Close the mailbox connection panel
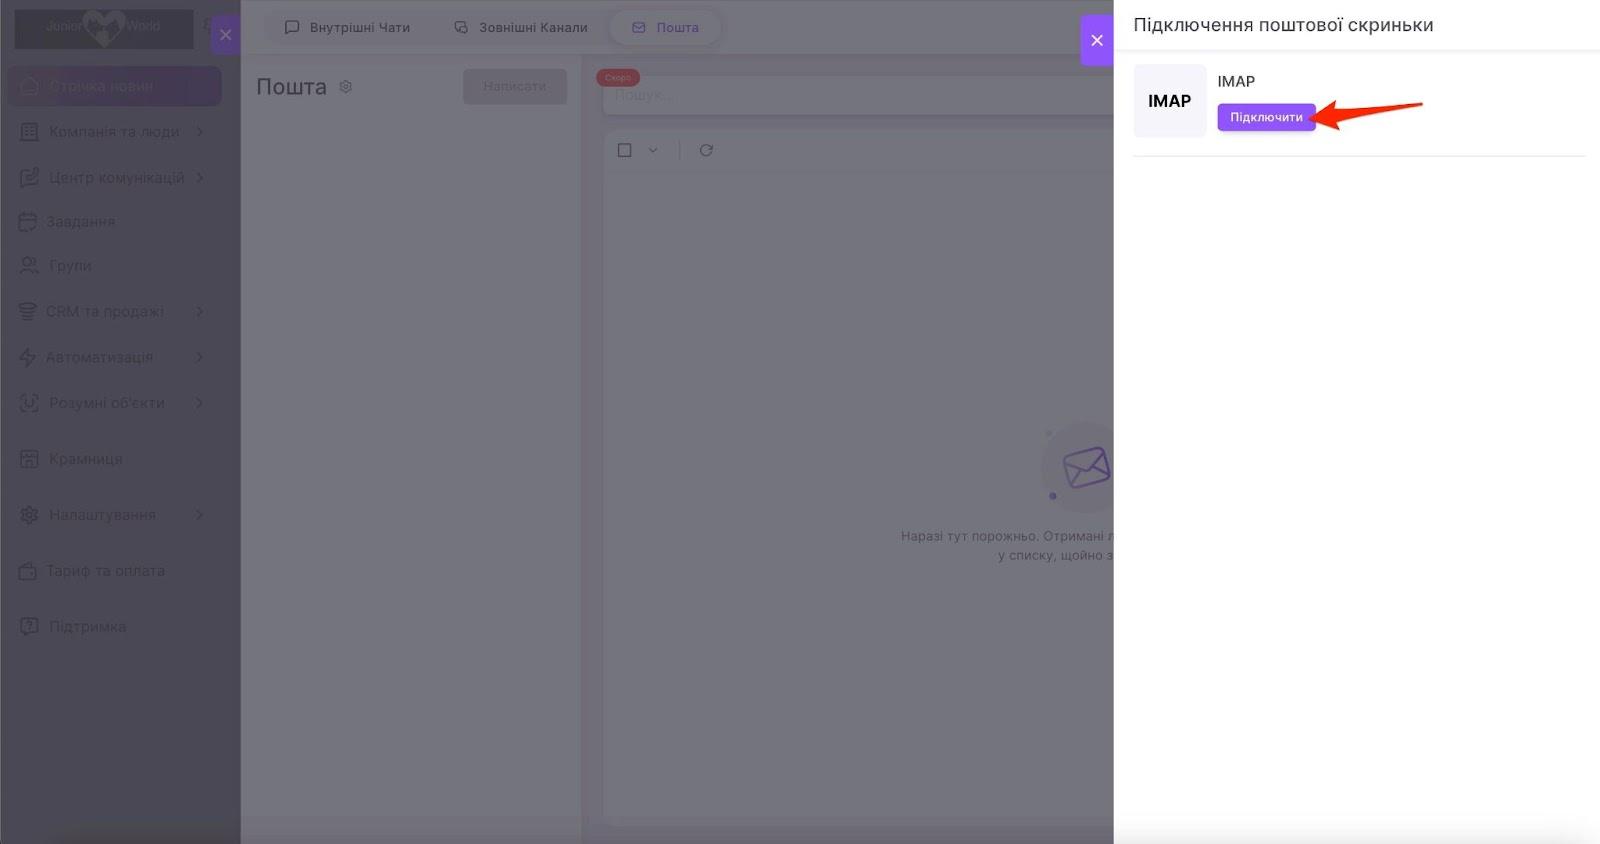This screenshot has height=844, width=1600. [x=1097, y=40]
